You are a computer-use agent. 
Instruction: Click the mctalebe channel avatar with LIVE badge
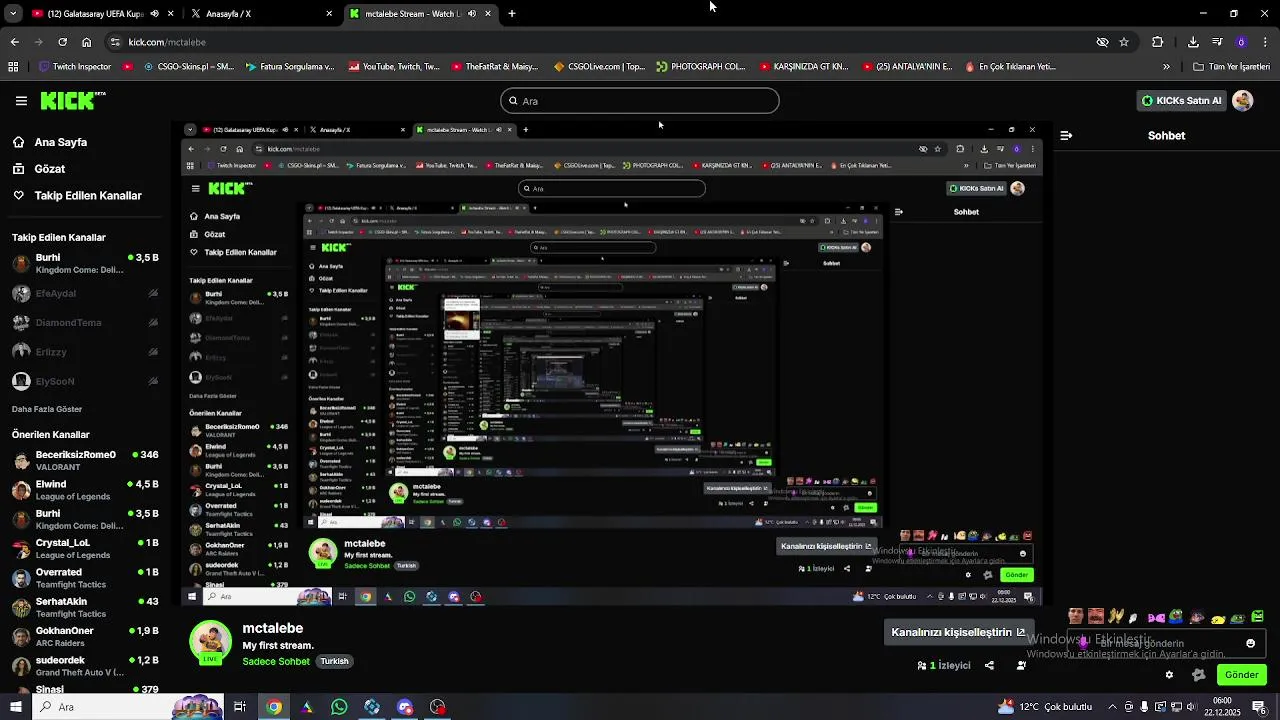pos(210,642)
